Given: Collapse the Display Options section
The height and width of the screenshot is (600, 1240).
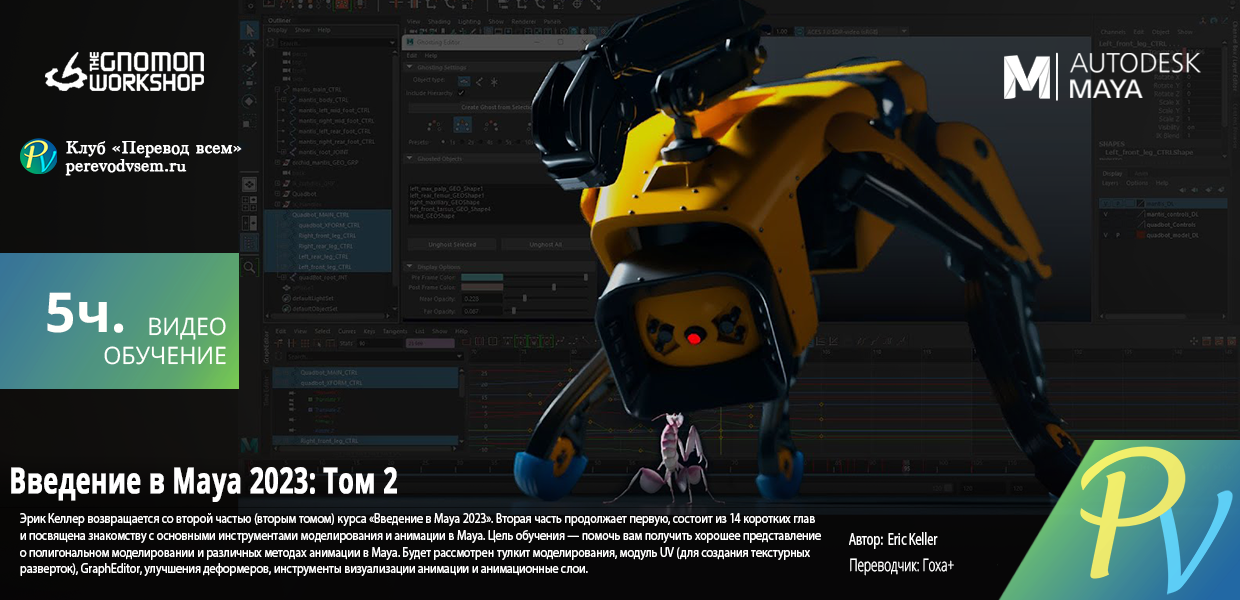Looking at the screenshot, I should tap(408, 267).
